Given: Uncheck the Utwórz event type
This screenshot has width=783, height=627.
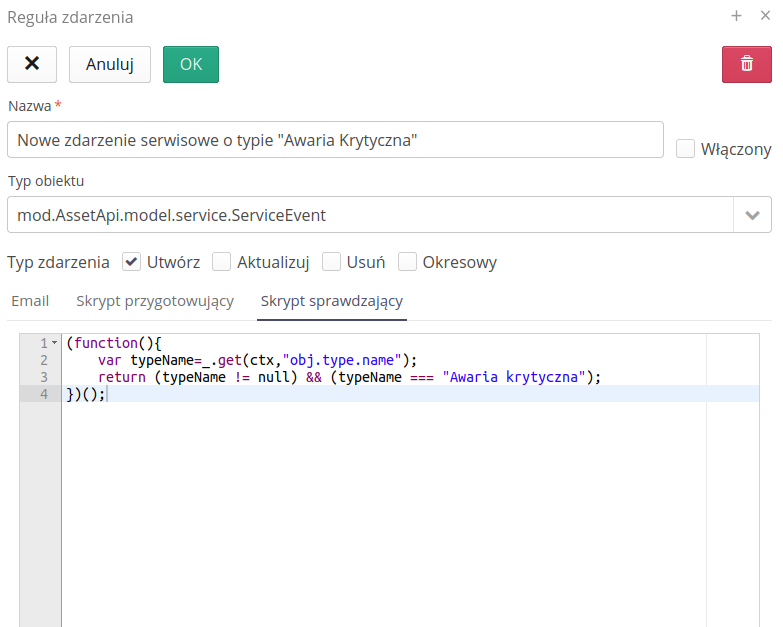Looking at the screenshot, I should coord(131,262).
